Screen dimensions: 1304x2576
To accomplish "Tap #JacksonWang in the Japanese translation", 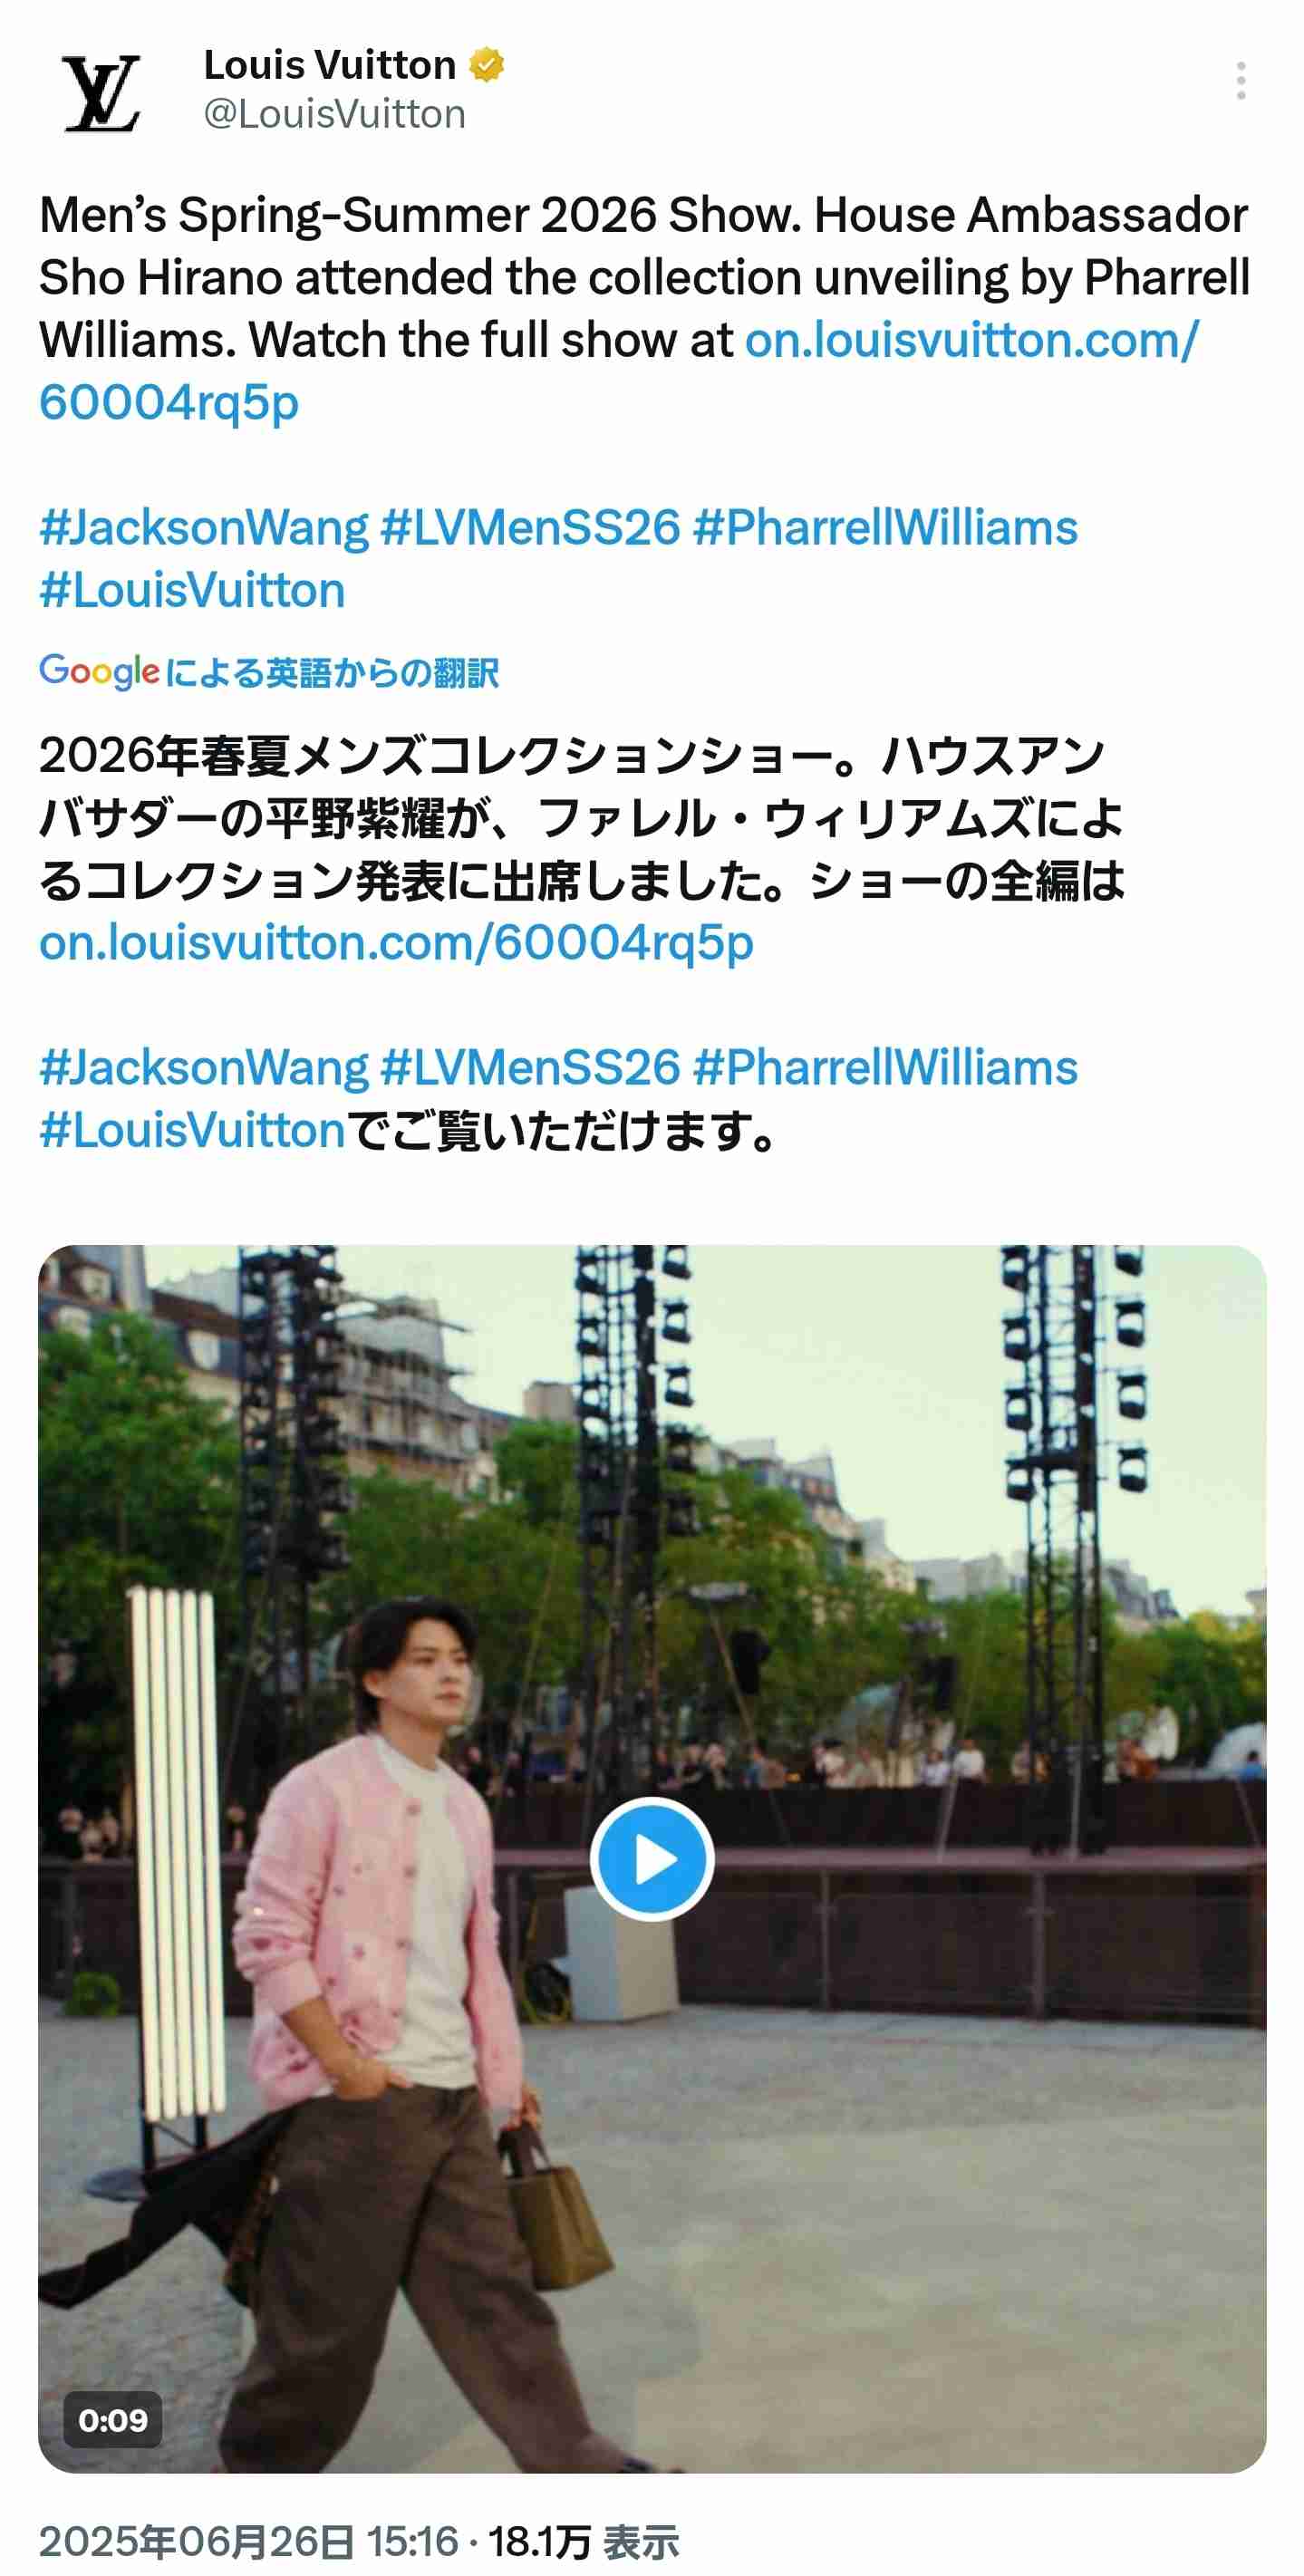I will (204, 1068).
